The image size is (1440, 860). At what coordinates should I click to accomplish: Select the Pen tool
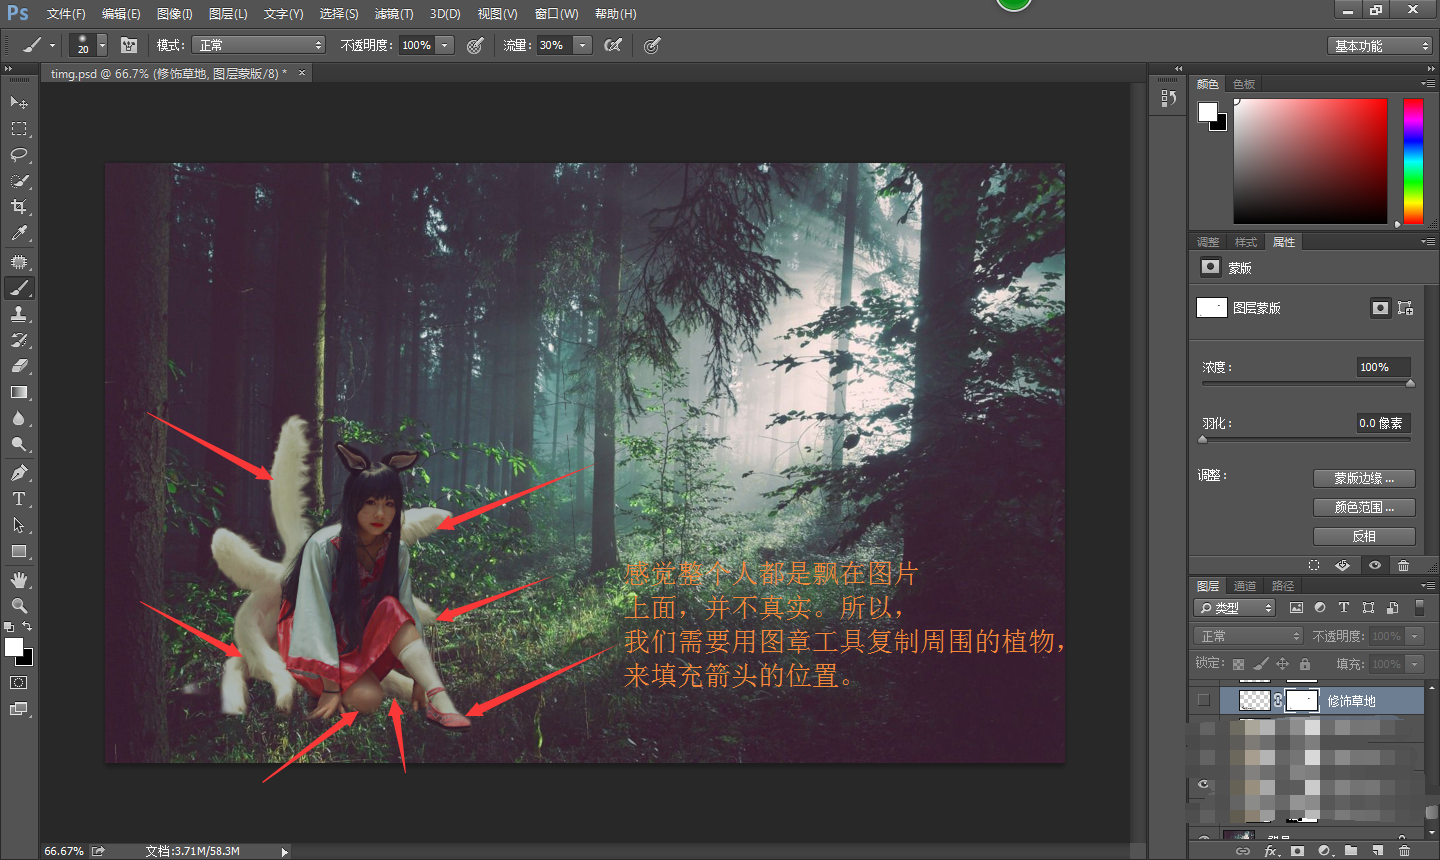pyautogui.click(x=19, y=473)
